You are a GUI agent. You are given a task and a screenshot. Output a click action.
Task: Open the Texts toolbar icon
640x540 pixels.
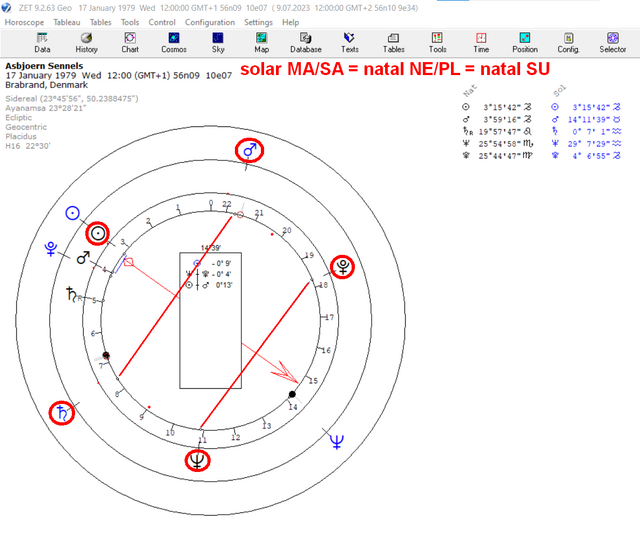[350, 43]
